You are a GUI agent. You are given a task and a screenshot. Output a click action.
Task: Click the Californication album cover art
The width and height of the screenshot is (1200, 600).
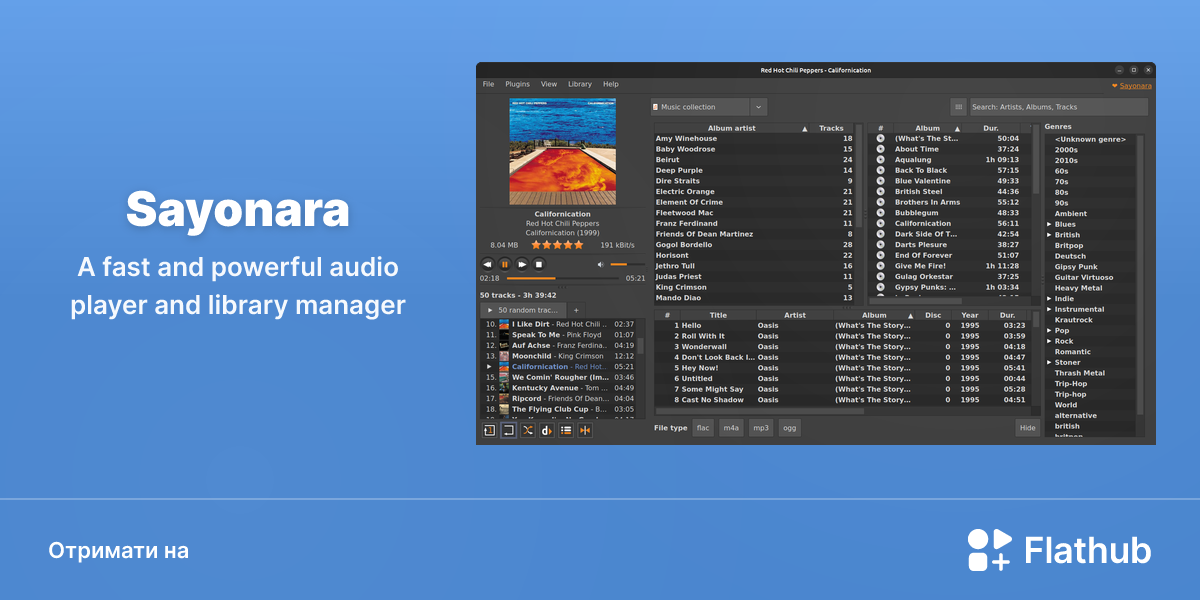(x=563, y=151)
